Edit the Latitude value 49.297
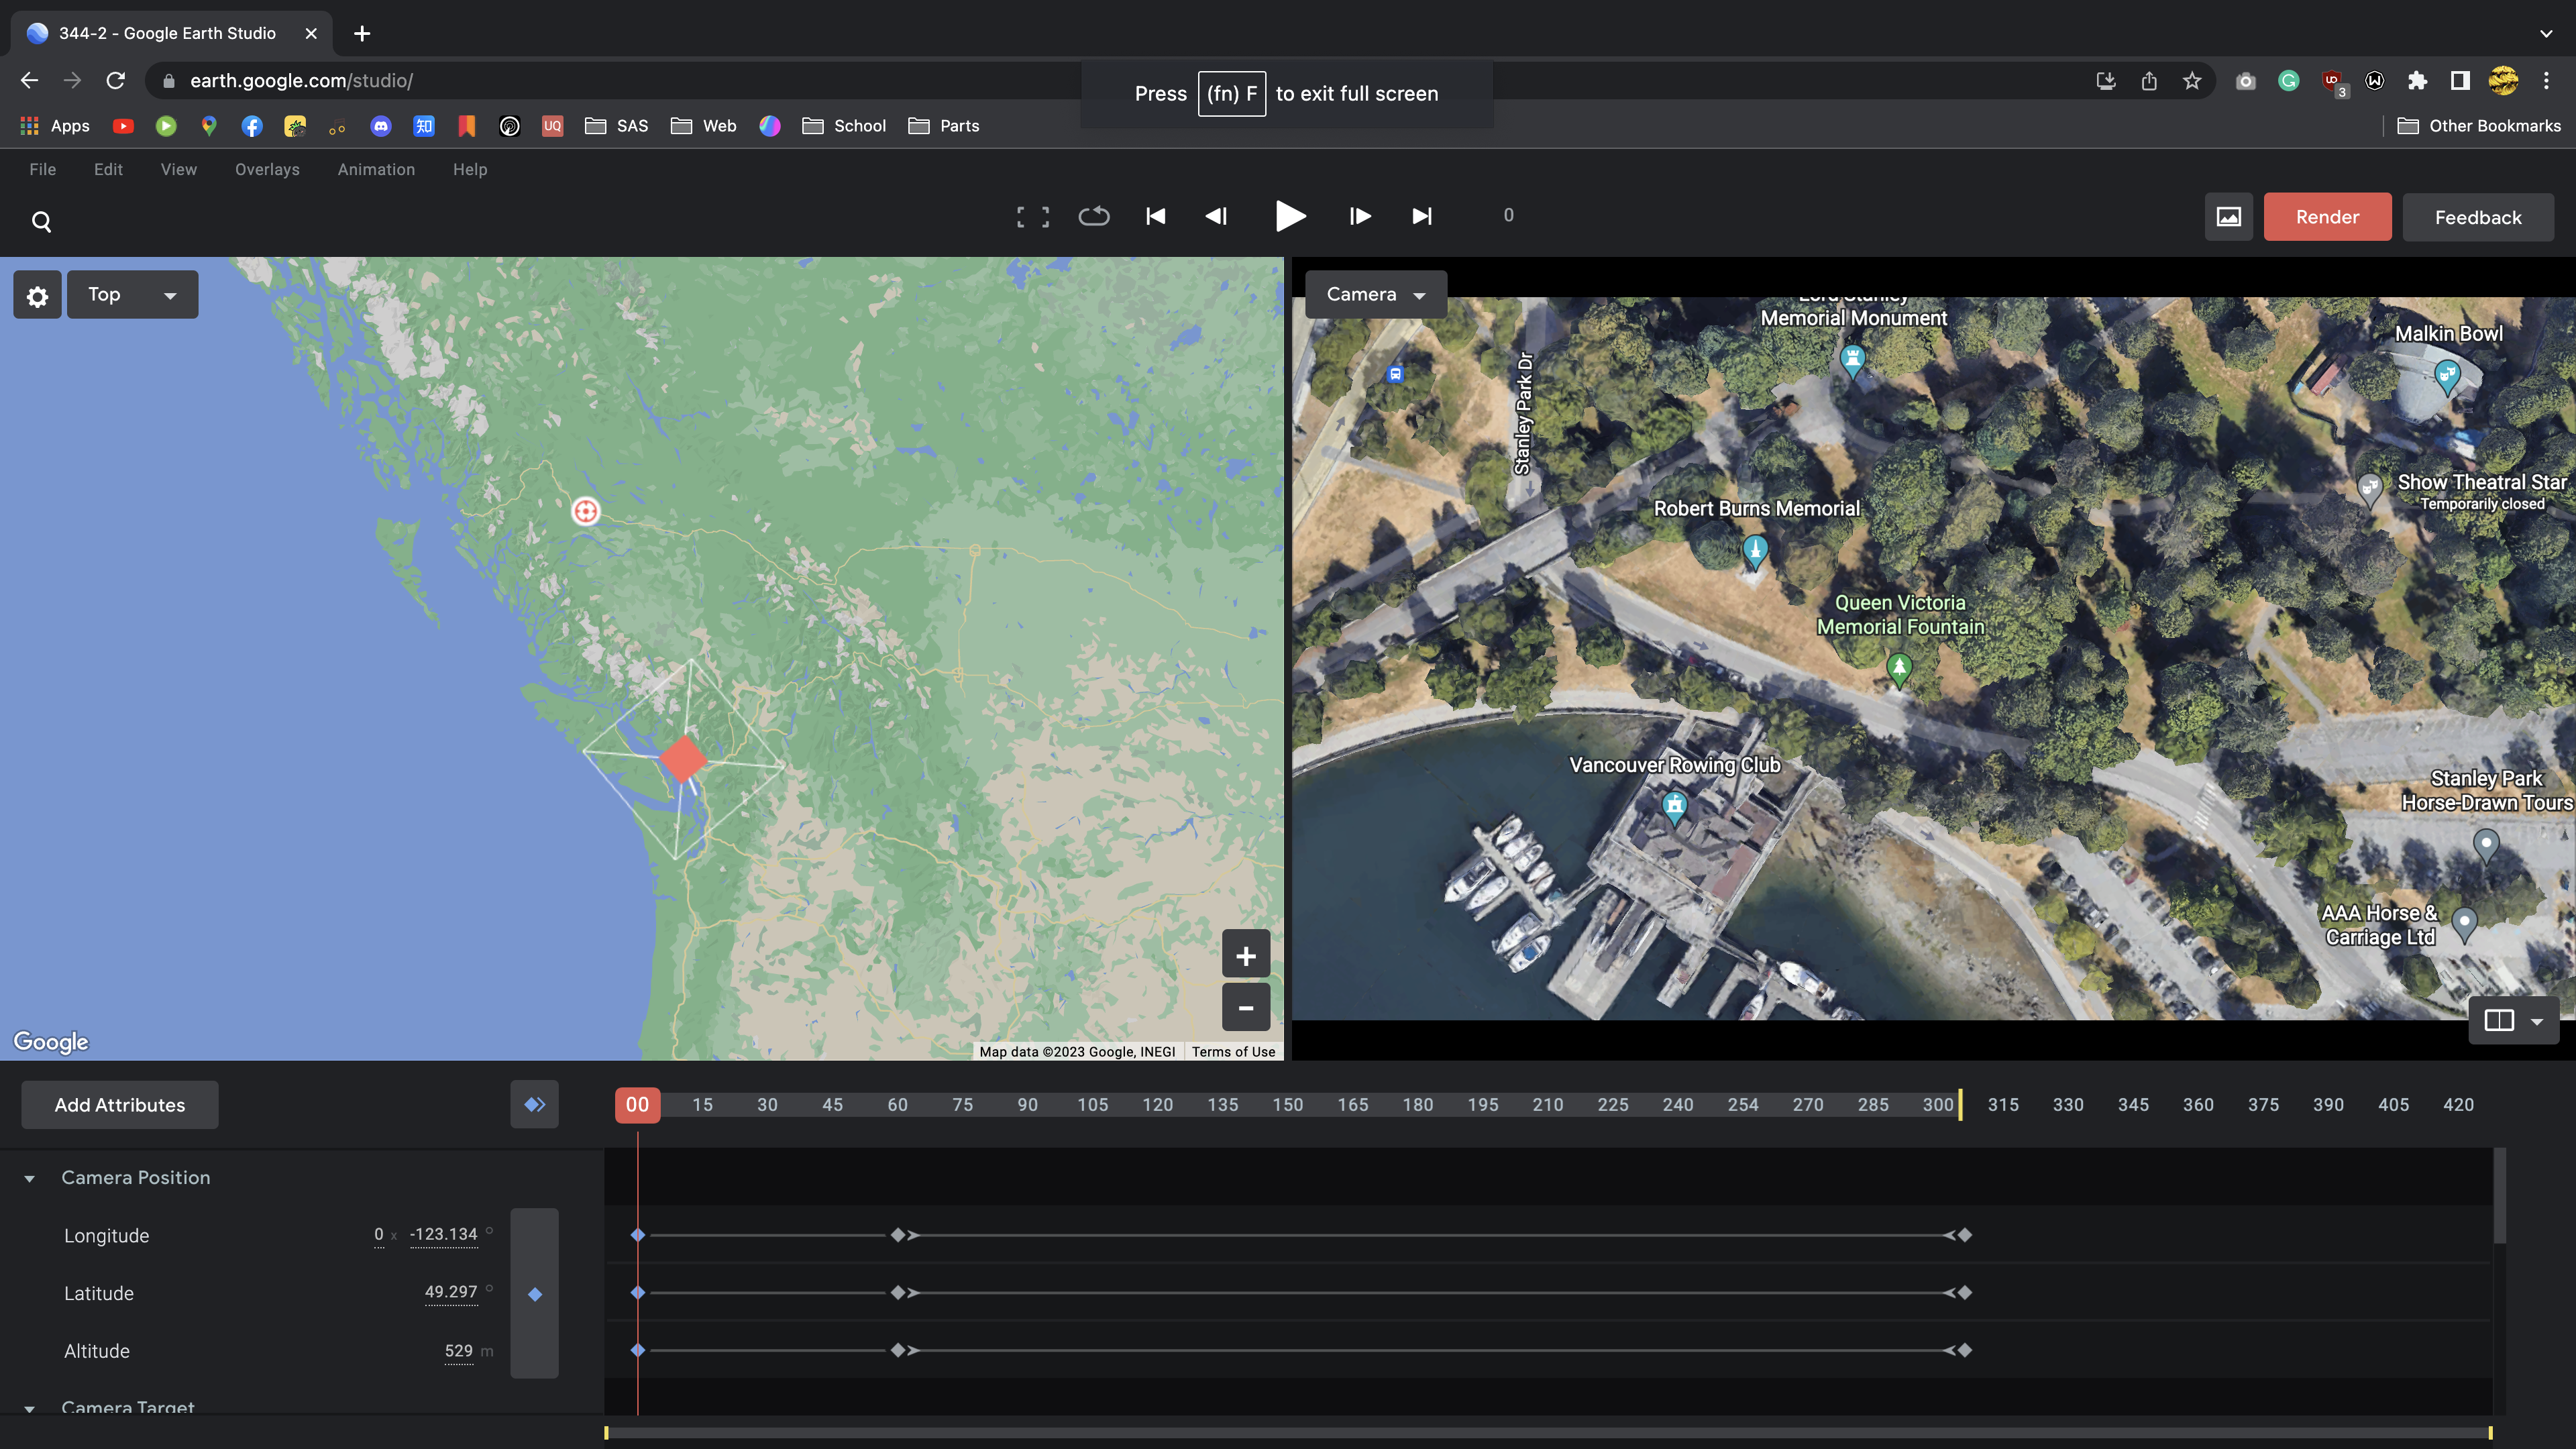The height and width of the screenshot is (1449, 2576). [x=451, y=1292]
